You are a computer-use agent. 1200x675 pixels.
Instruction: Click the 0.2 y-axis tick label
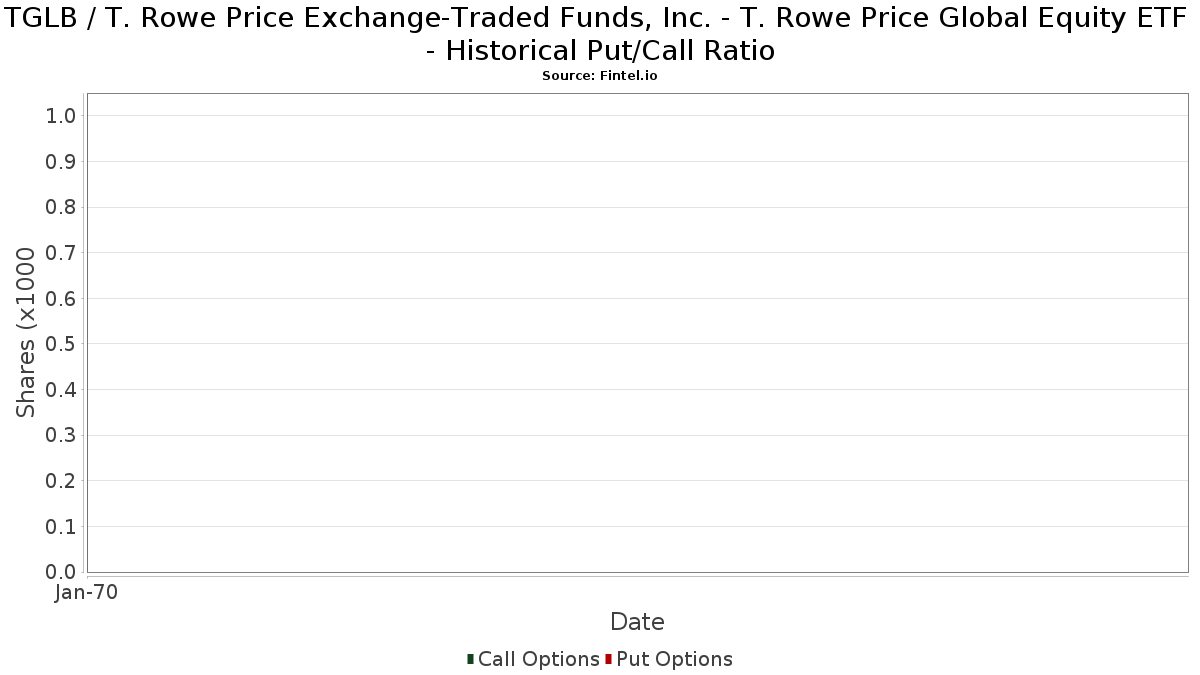[x=61, y=481]
